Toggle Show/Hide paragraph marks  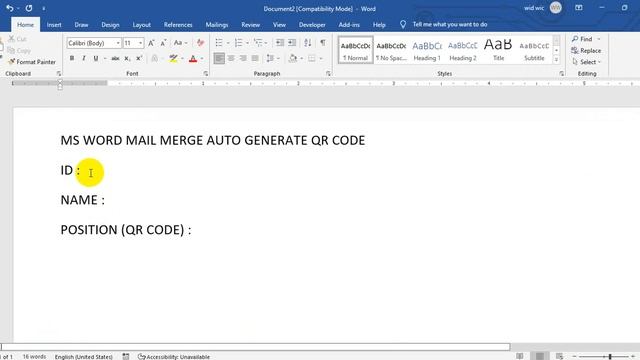click(323, 43)
